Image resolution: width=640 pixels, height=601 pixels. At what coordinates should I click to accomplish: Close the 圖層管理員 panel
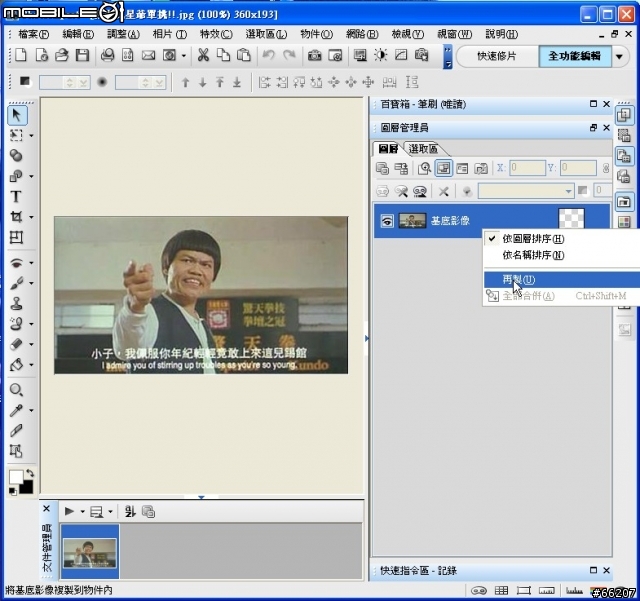607,128
